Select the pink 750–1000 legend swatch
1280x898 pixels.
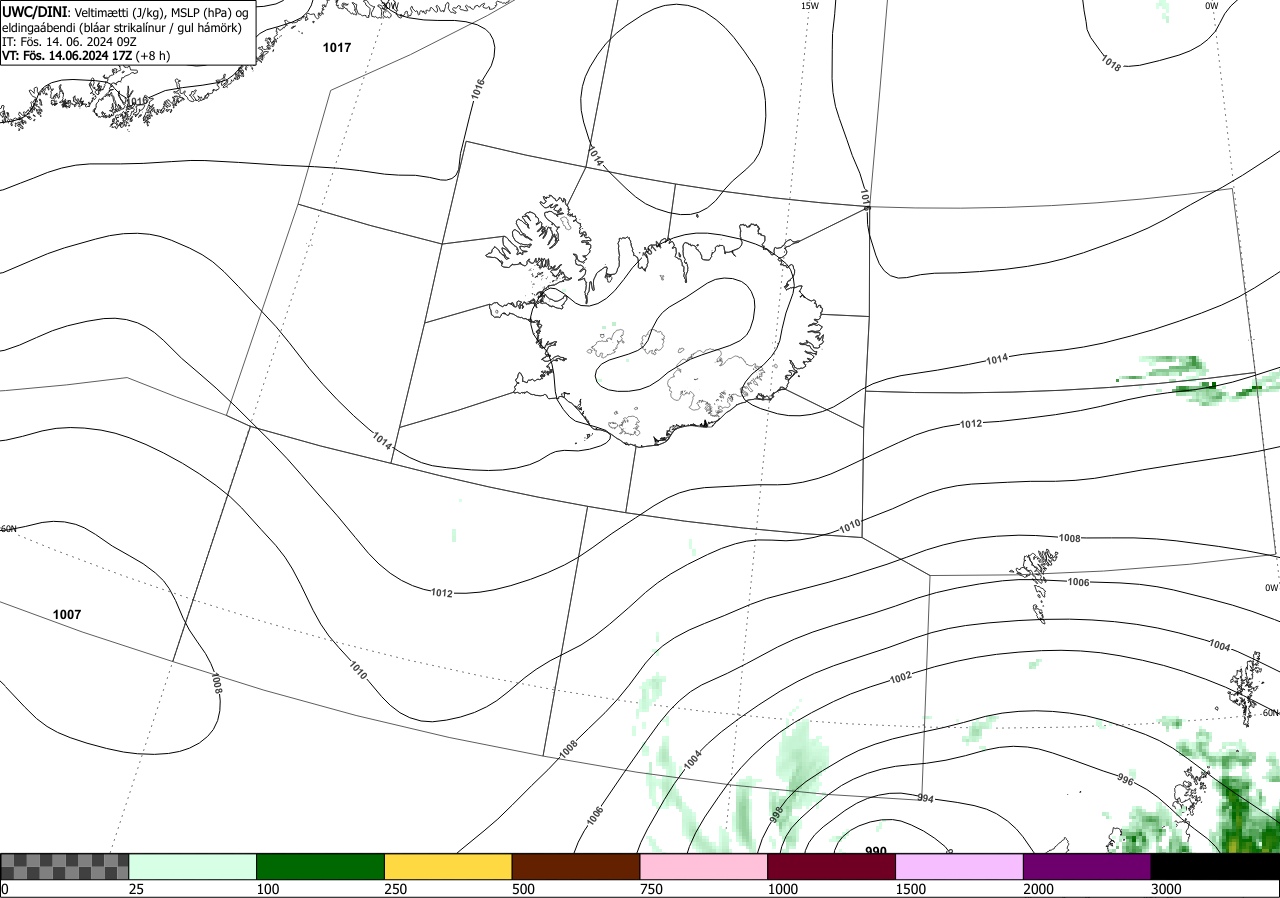click(703, 866)
